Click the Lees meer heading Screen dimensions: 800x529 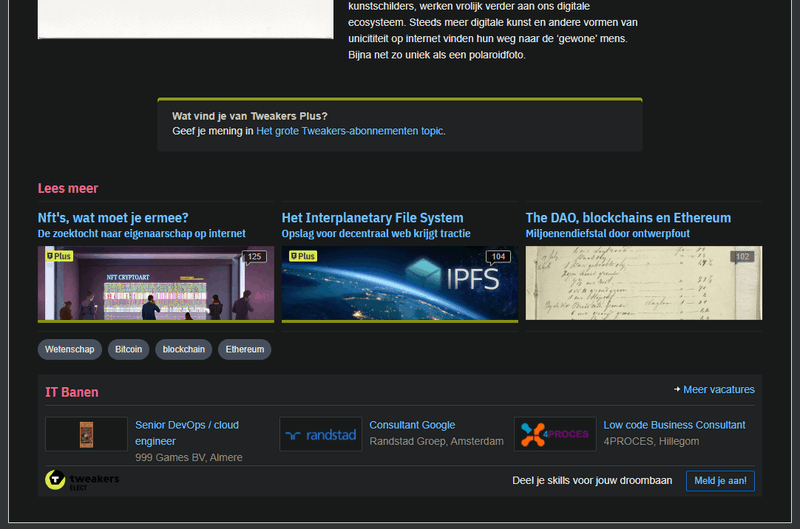[68, 188]
